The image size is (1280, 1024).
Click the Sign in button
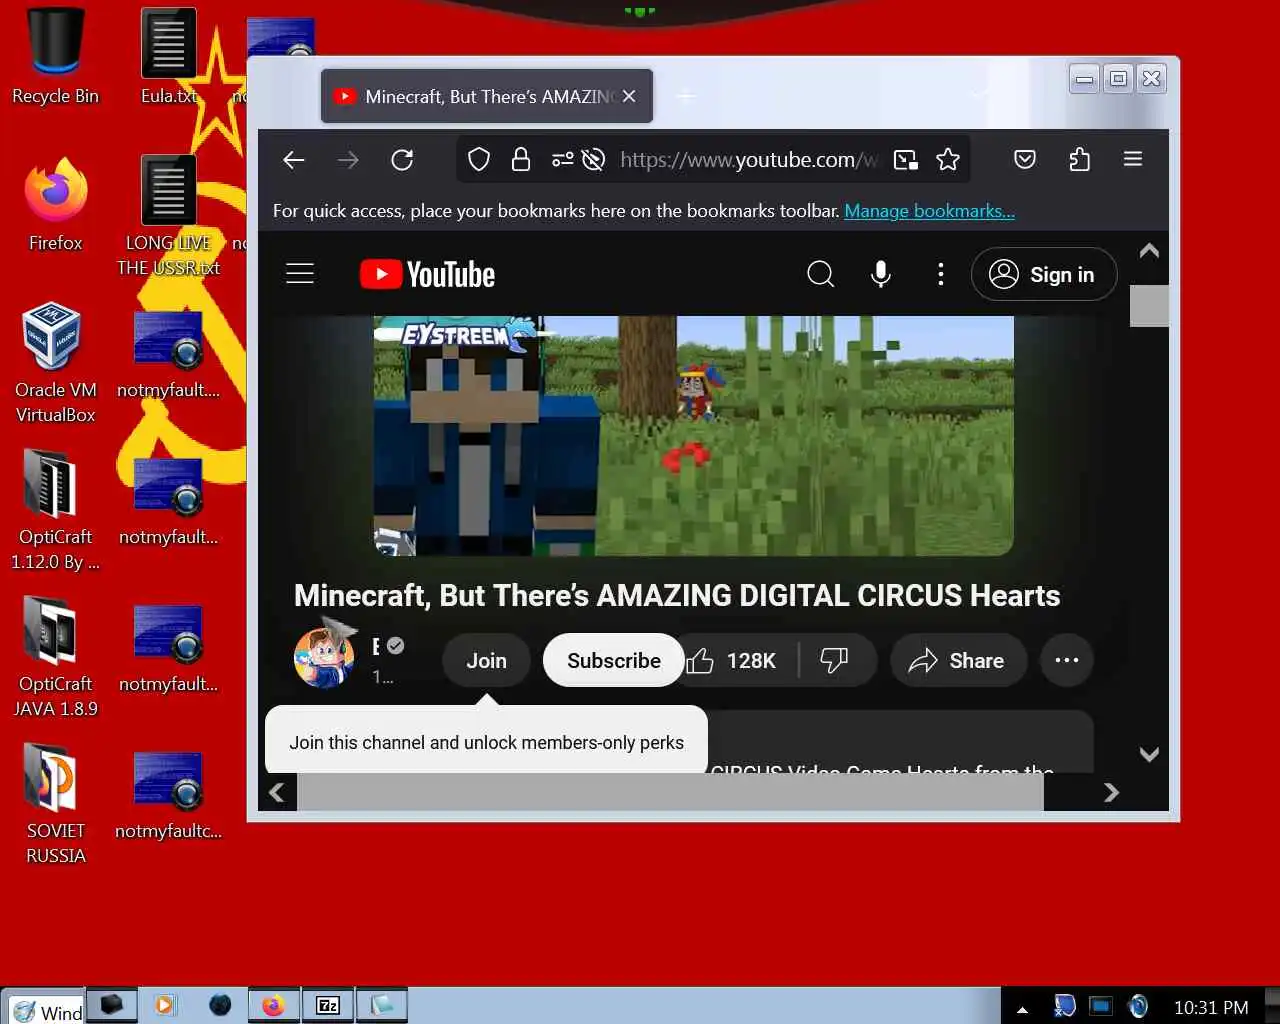point(1044,274)
